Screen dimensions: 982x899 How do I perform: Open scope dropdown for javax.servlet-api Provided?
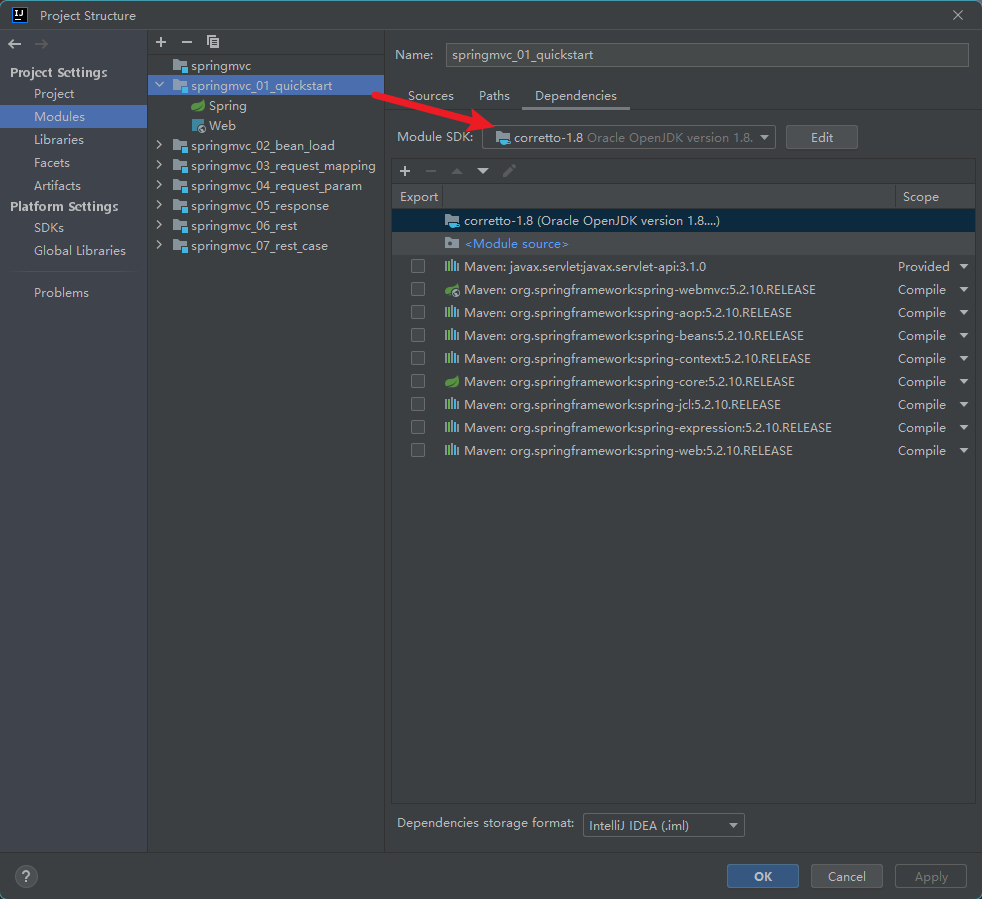point(964,267)
